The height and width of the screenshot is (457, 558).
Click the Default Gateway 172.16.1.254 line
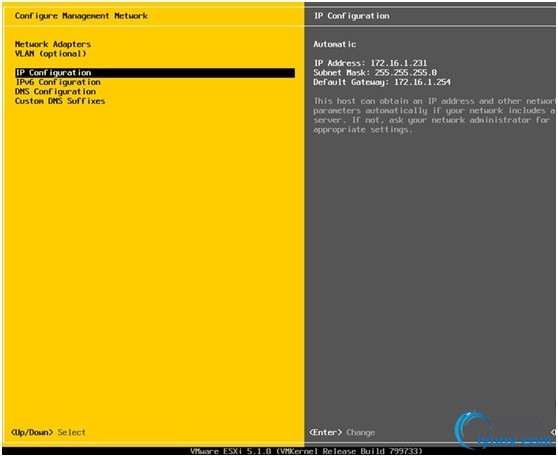[x=382, y=82]
